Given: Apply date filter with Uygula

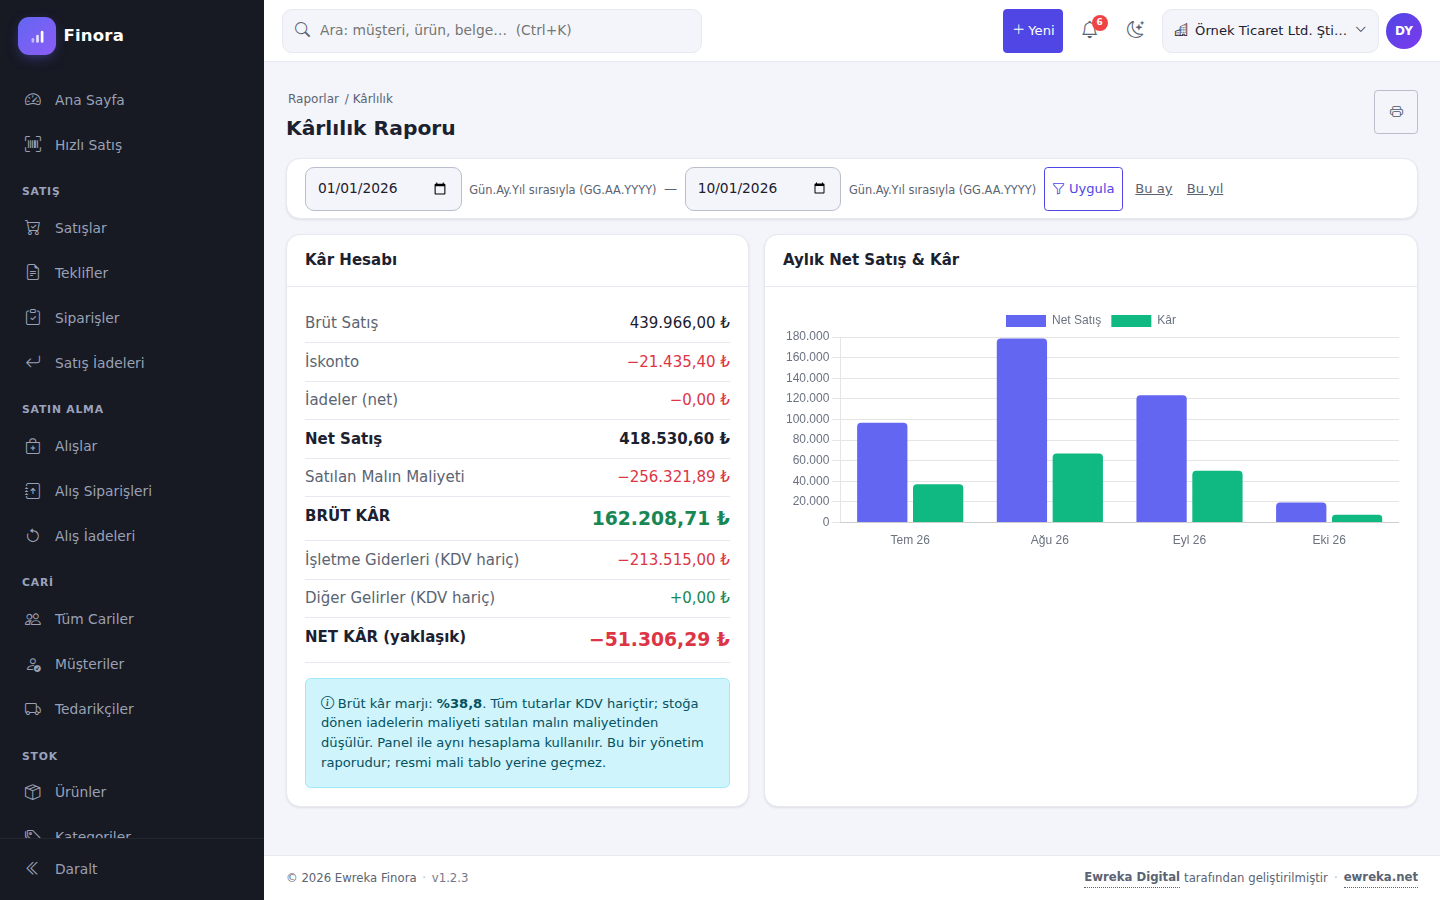Looking at the screenshot, I should (1083, 189).
